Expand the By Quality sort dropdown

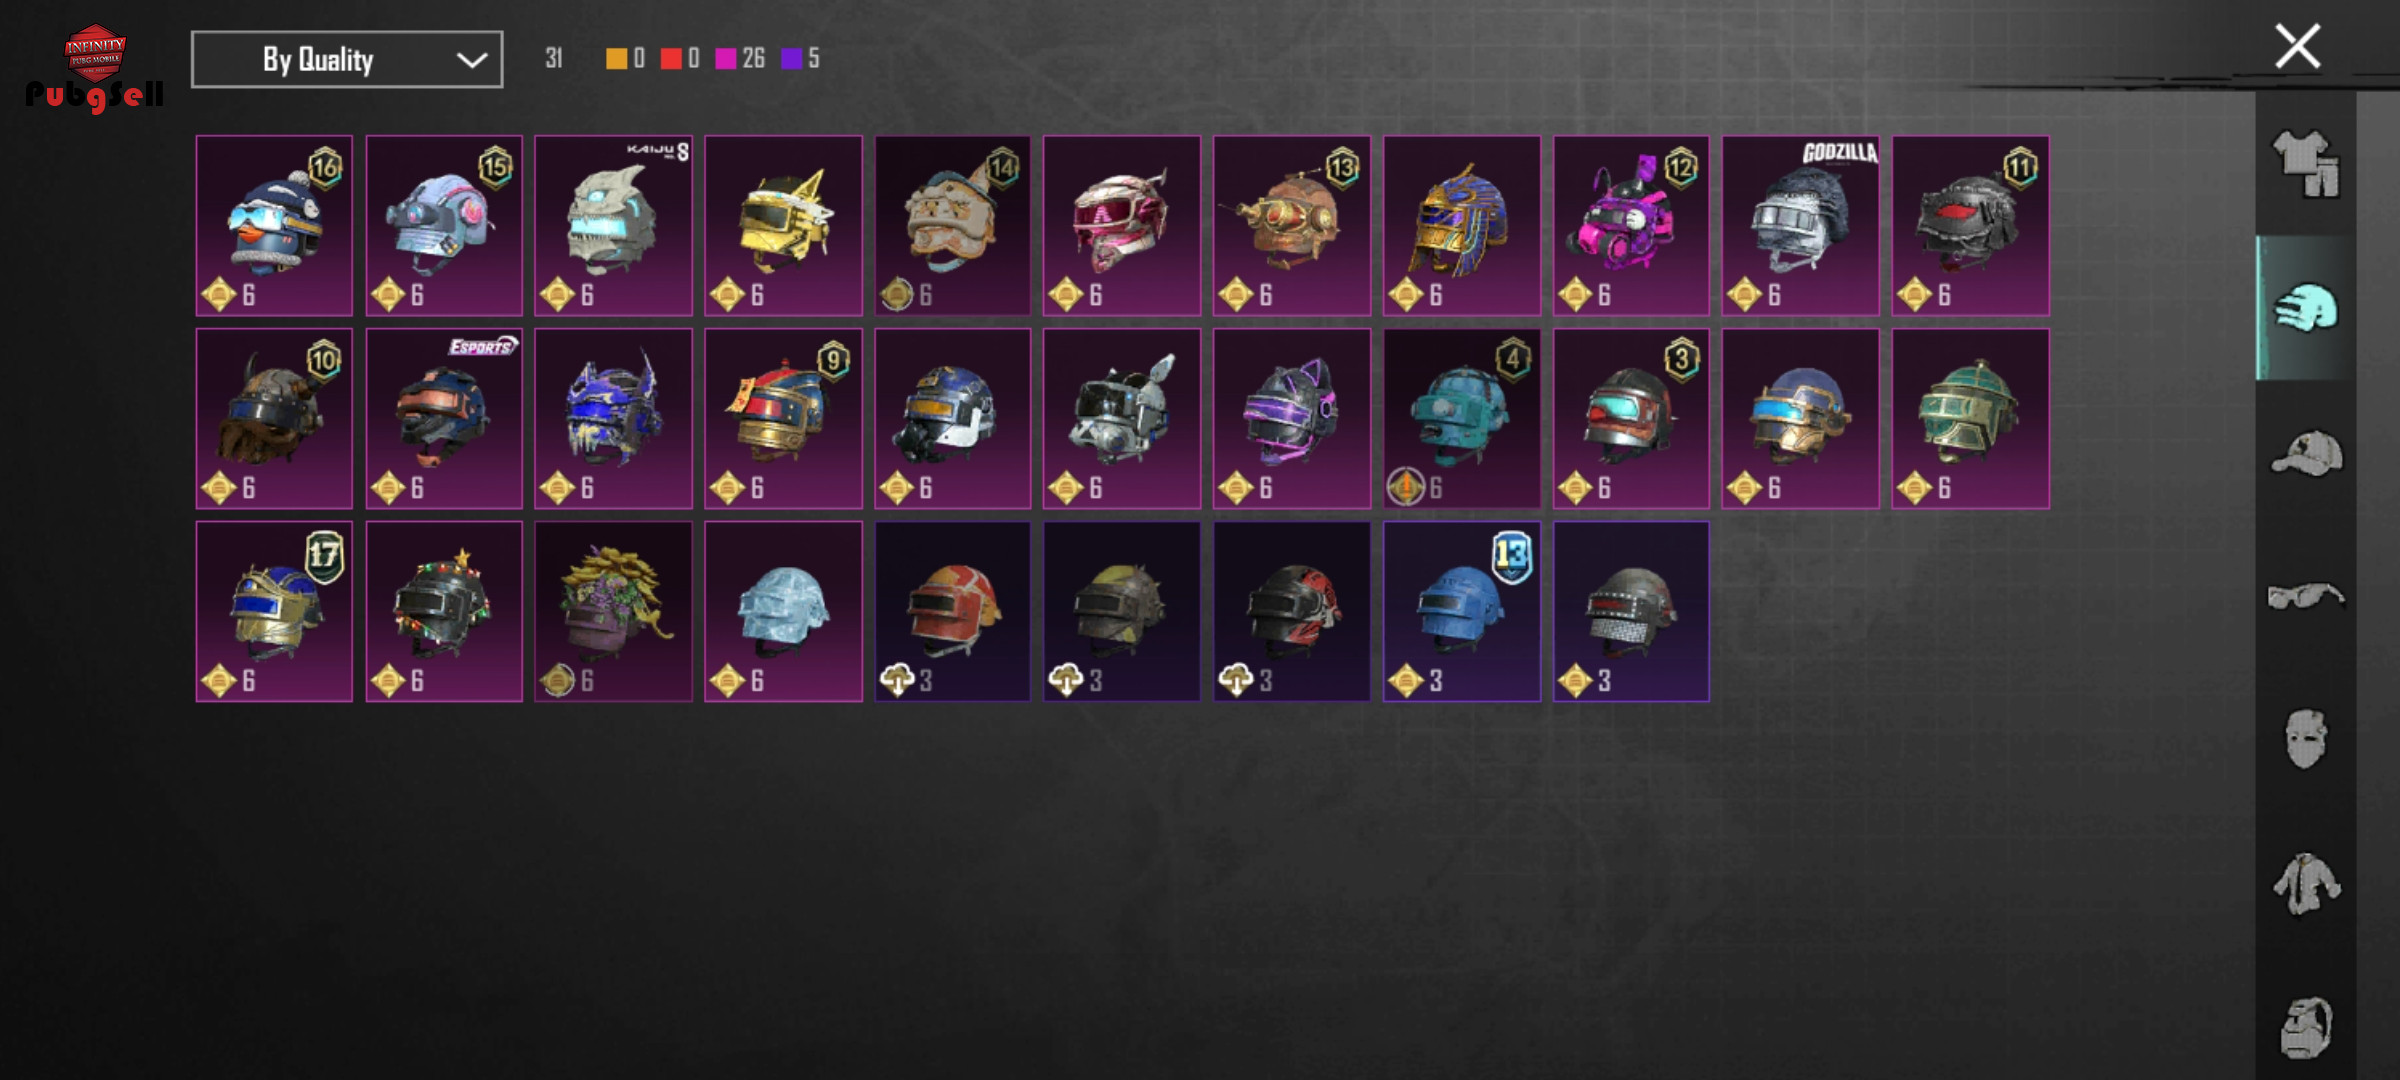[x=347, y=59]
